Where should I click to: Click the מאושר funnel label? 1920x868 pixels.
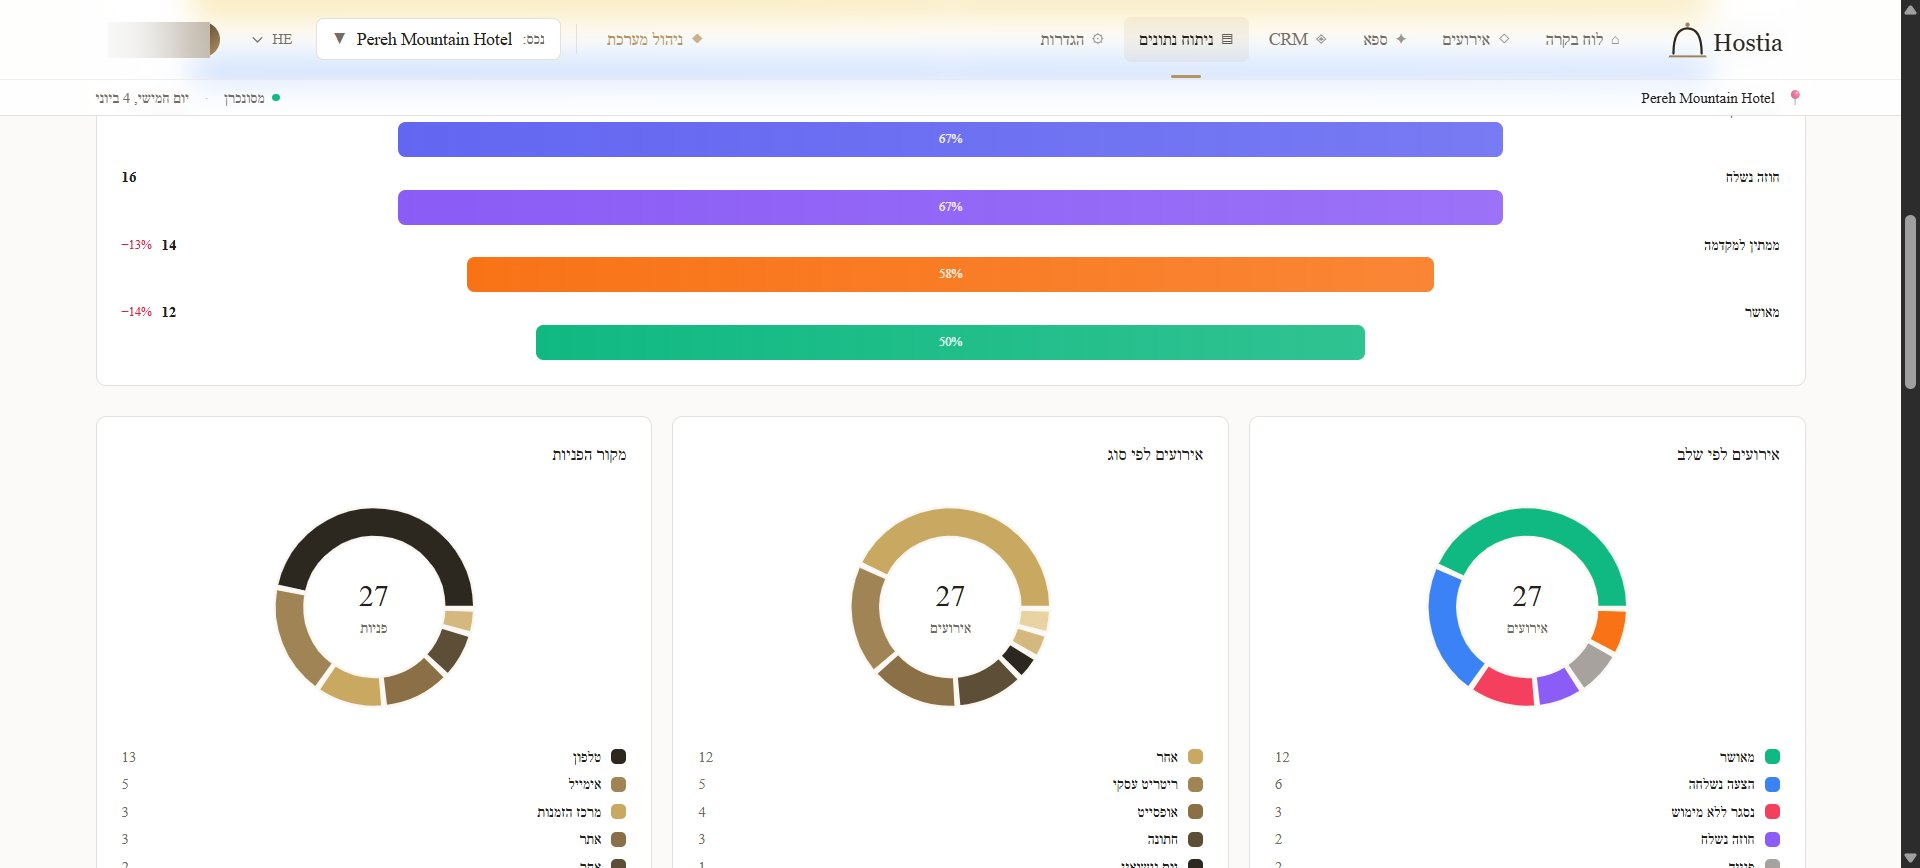pos(1762,312)
